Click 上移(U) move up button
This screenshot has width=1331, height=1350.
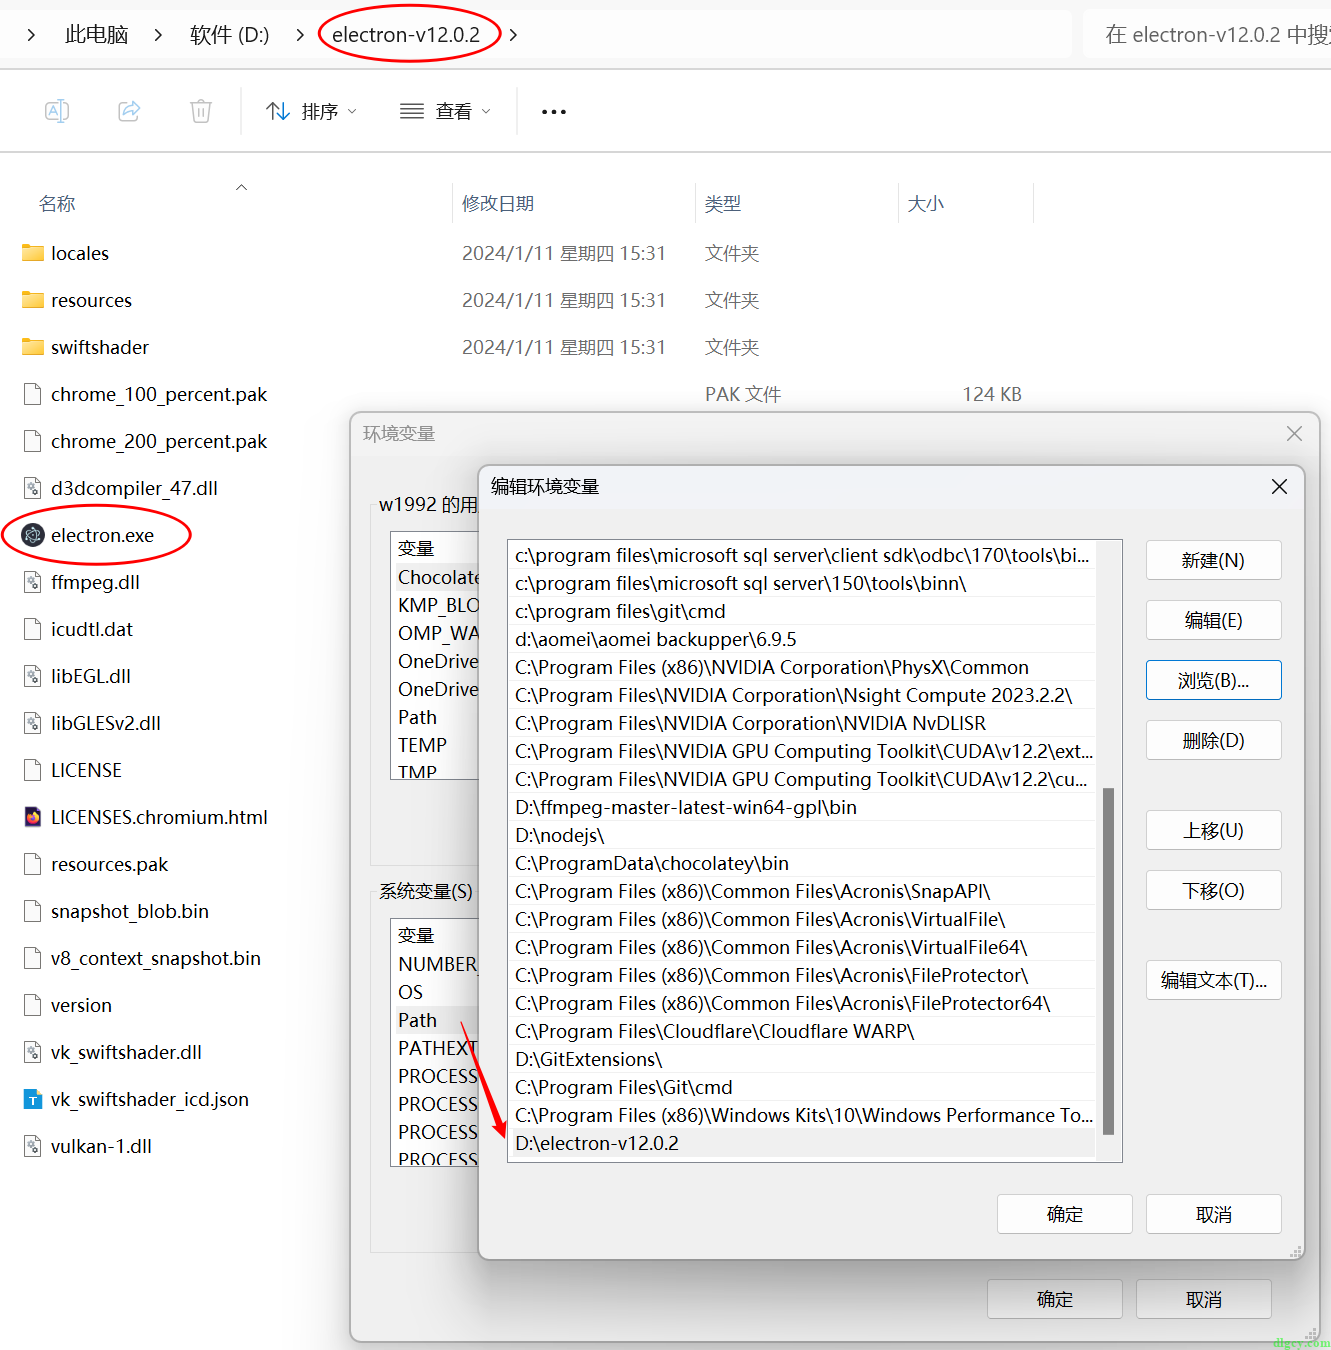(1213, 830)
